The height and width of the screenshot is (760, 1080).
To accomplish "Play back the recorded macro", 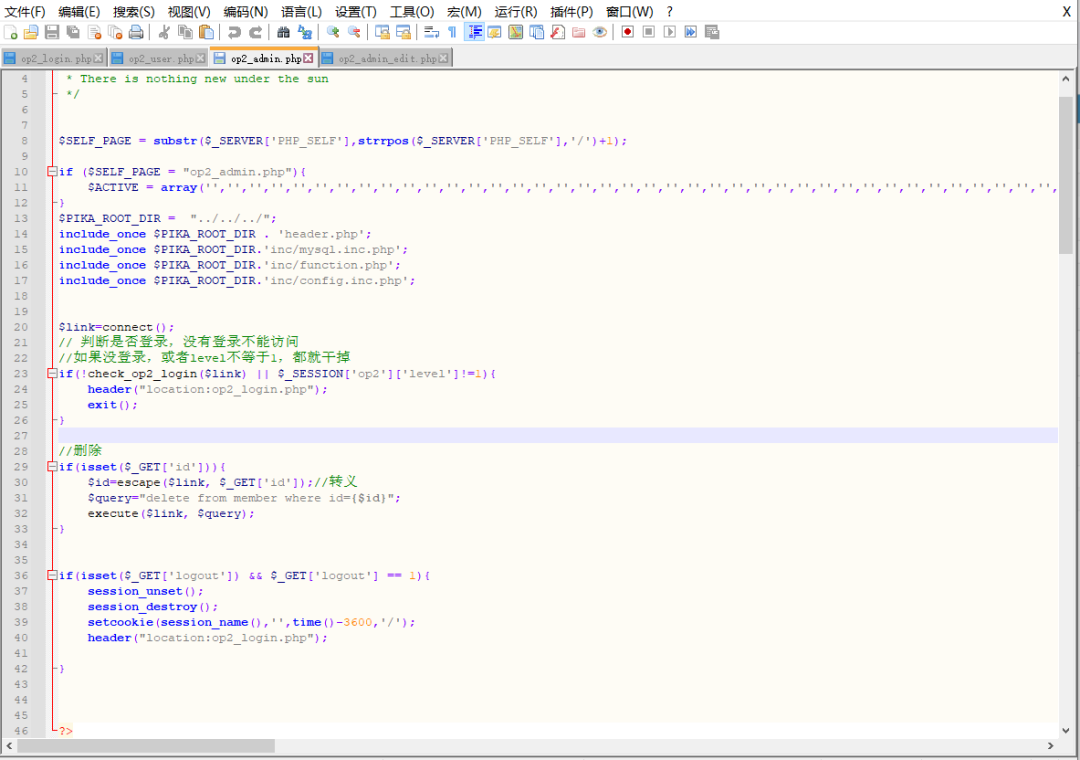I will coord(669,32).
